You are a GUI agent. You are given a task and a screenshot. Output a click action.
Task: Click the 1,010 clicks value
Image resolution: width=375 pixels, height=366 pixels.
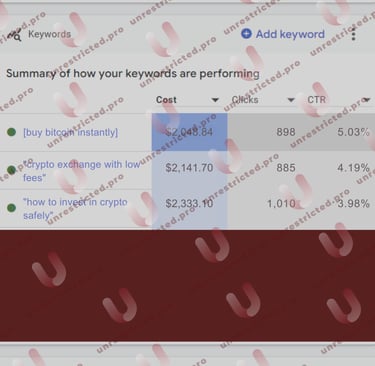coord(281,203)
